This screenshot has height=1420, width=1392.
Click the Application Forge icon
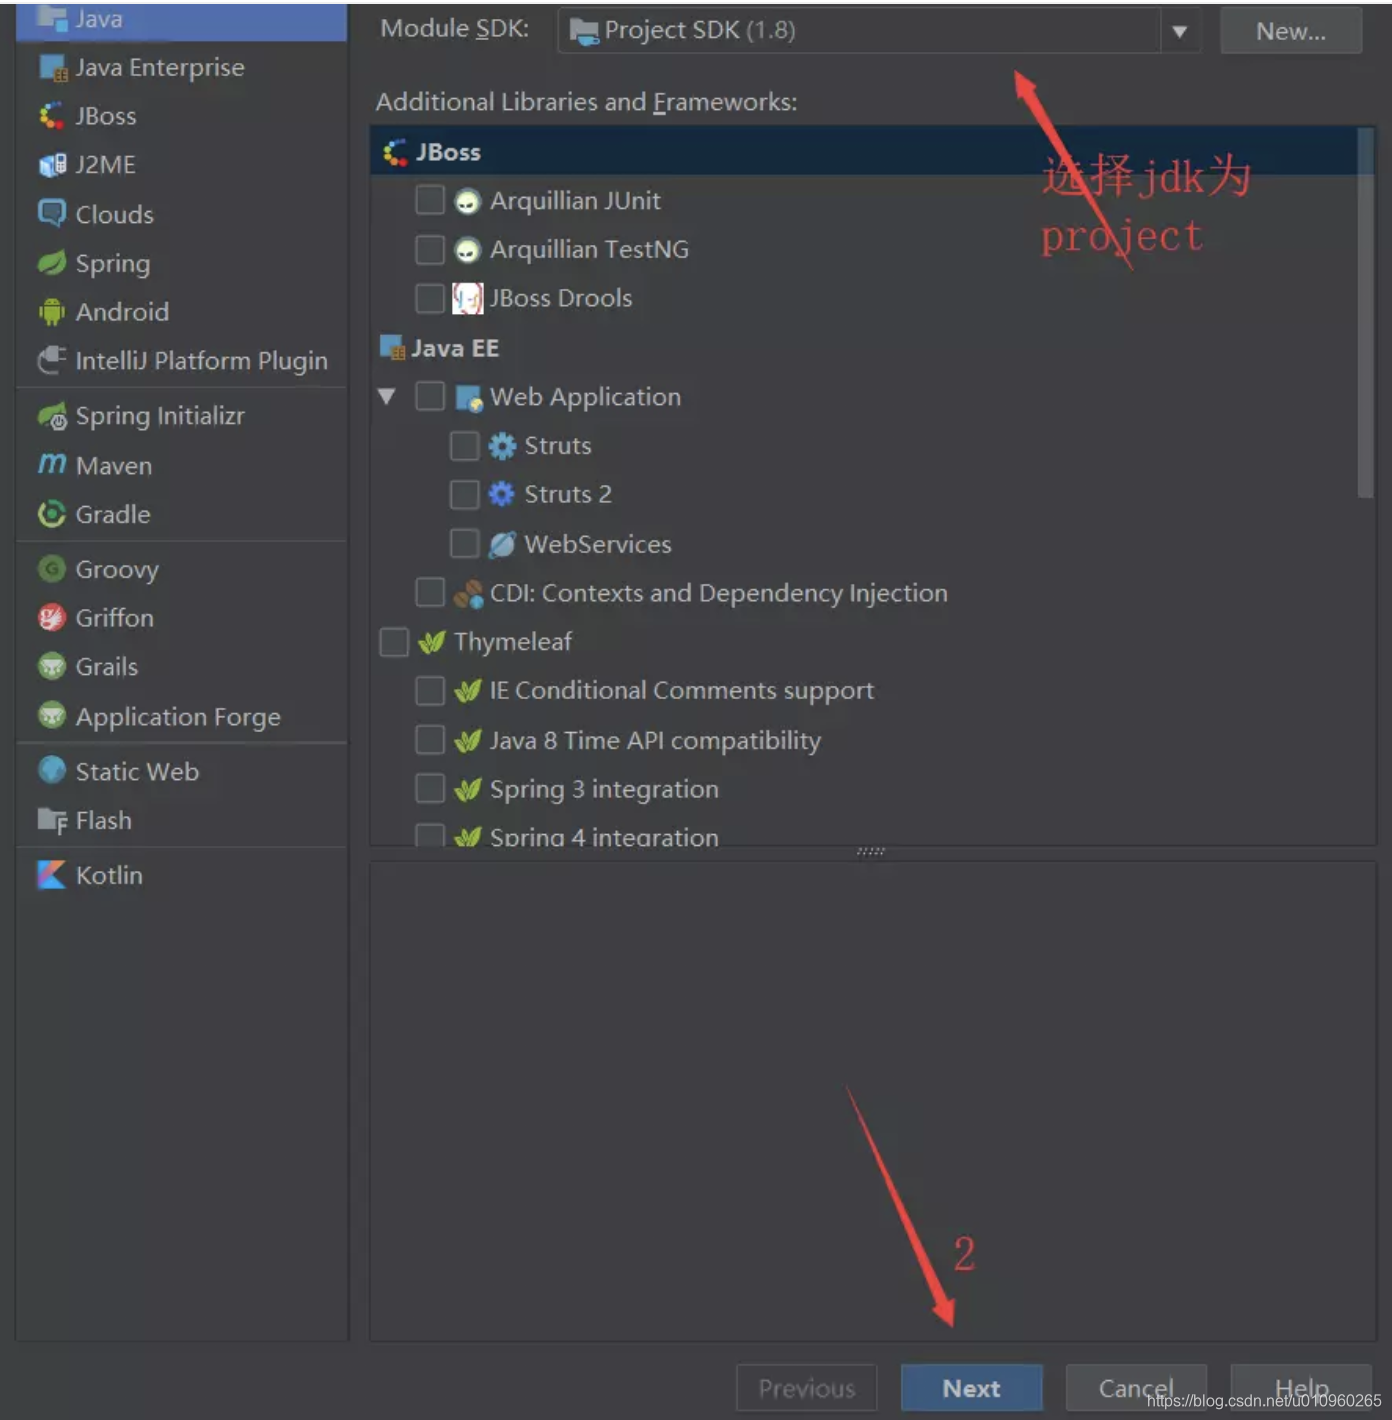pos(52,716)
